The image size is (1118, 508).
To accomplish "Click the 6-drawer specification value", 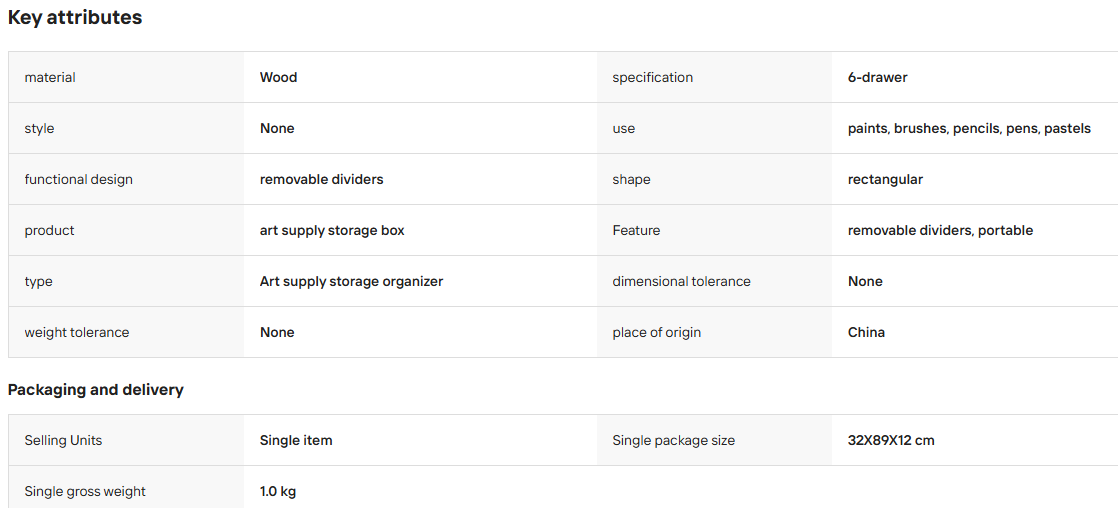I will pos(878,77).
